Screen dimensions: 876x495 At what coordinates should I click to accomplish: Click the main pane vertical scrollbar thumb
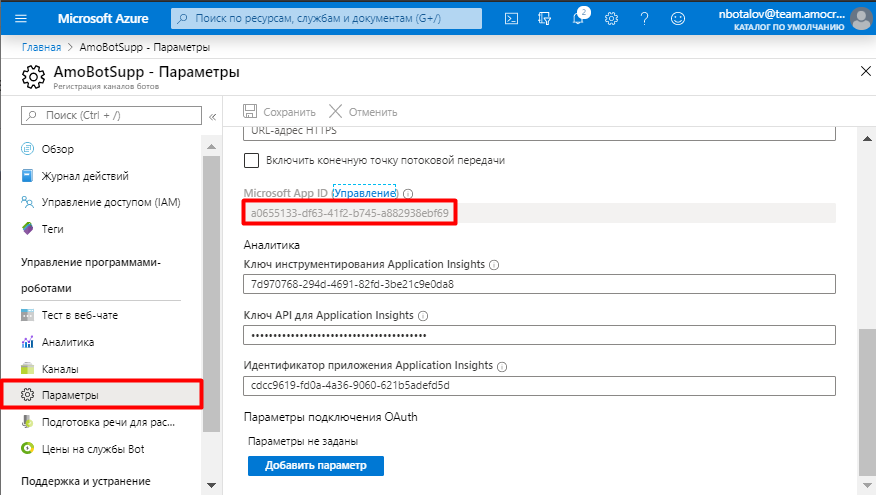pos(867,401)
